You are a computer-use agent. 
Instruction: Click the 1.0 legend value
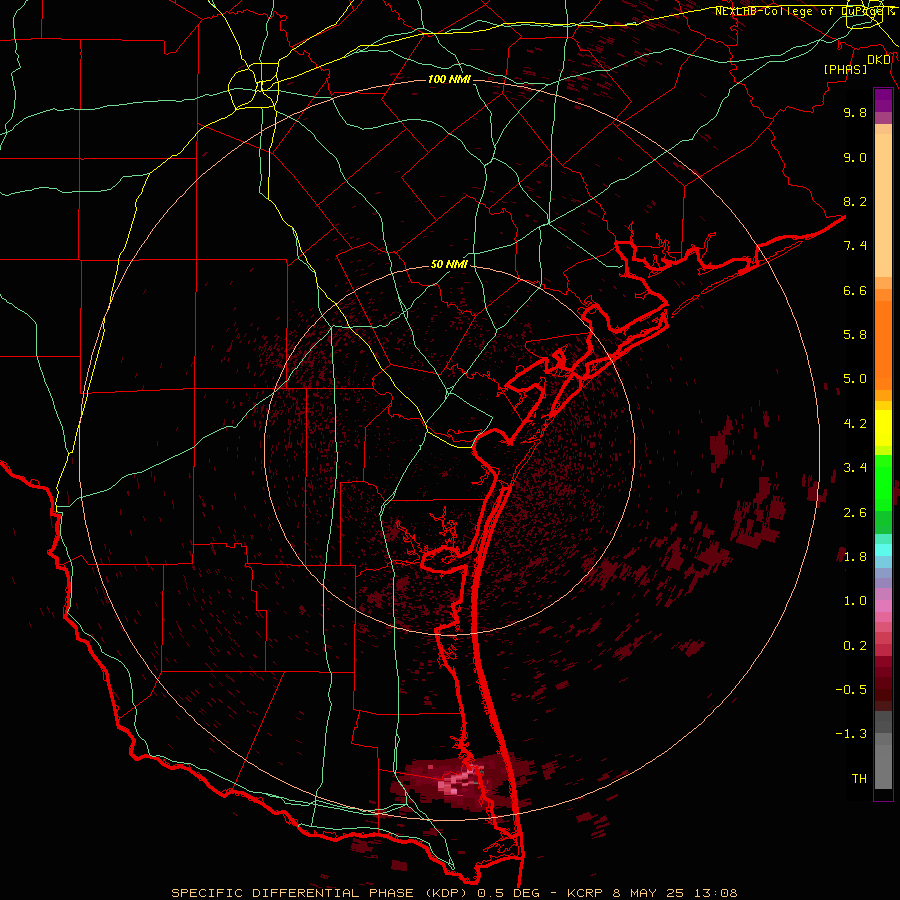tap(855, 601)
